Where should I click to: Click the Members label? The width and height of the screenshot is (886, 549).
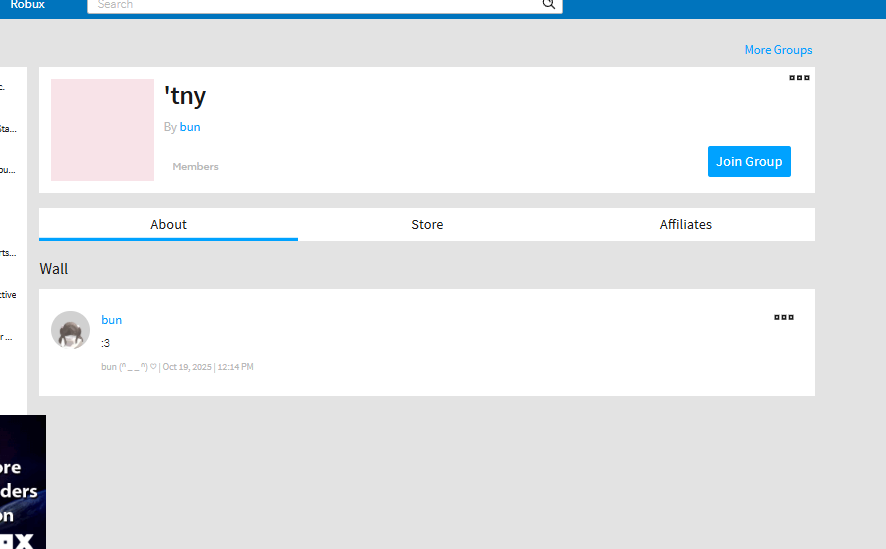(x=196, y=167)
